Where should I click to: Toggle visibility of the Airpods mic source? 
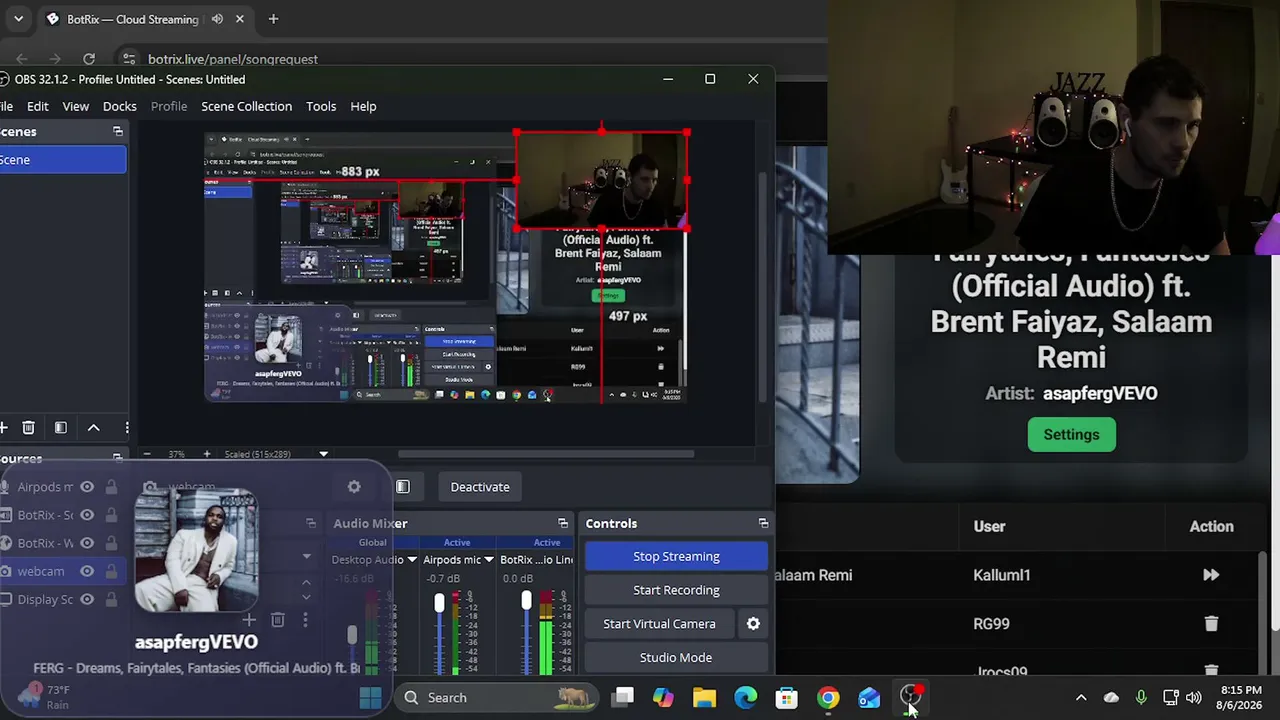[87, 487]
